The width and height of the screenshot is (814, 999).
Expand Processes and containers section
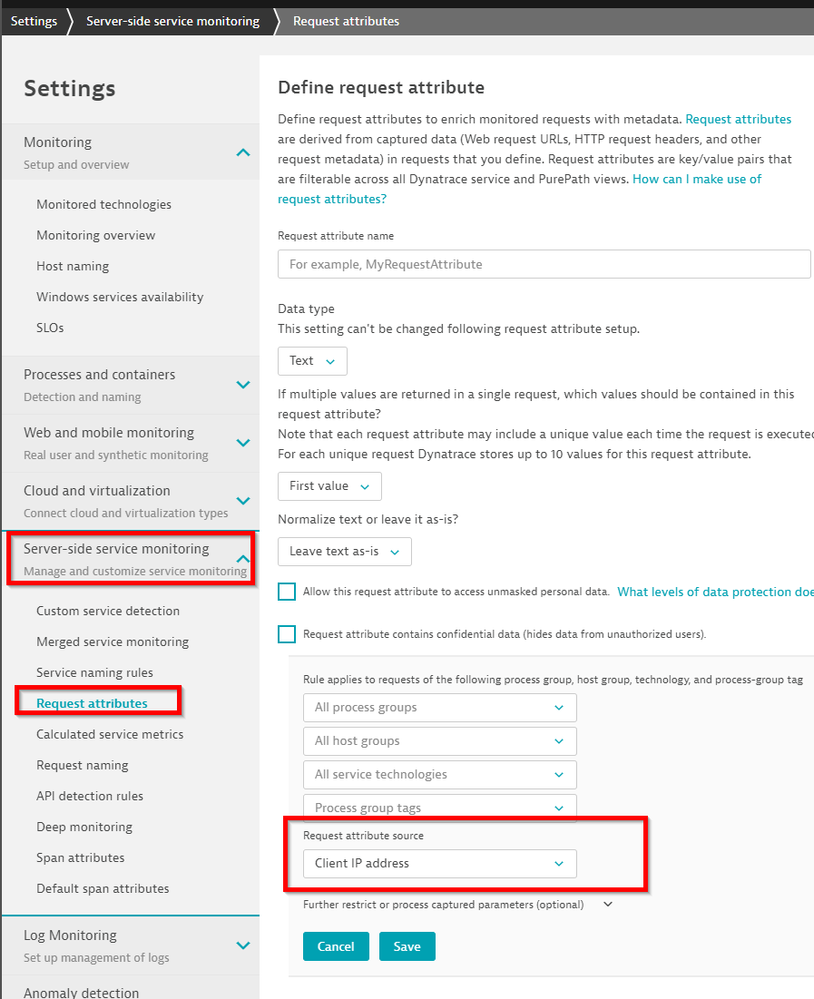point(242,384)
